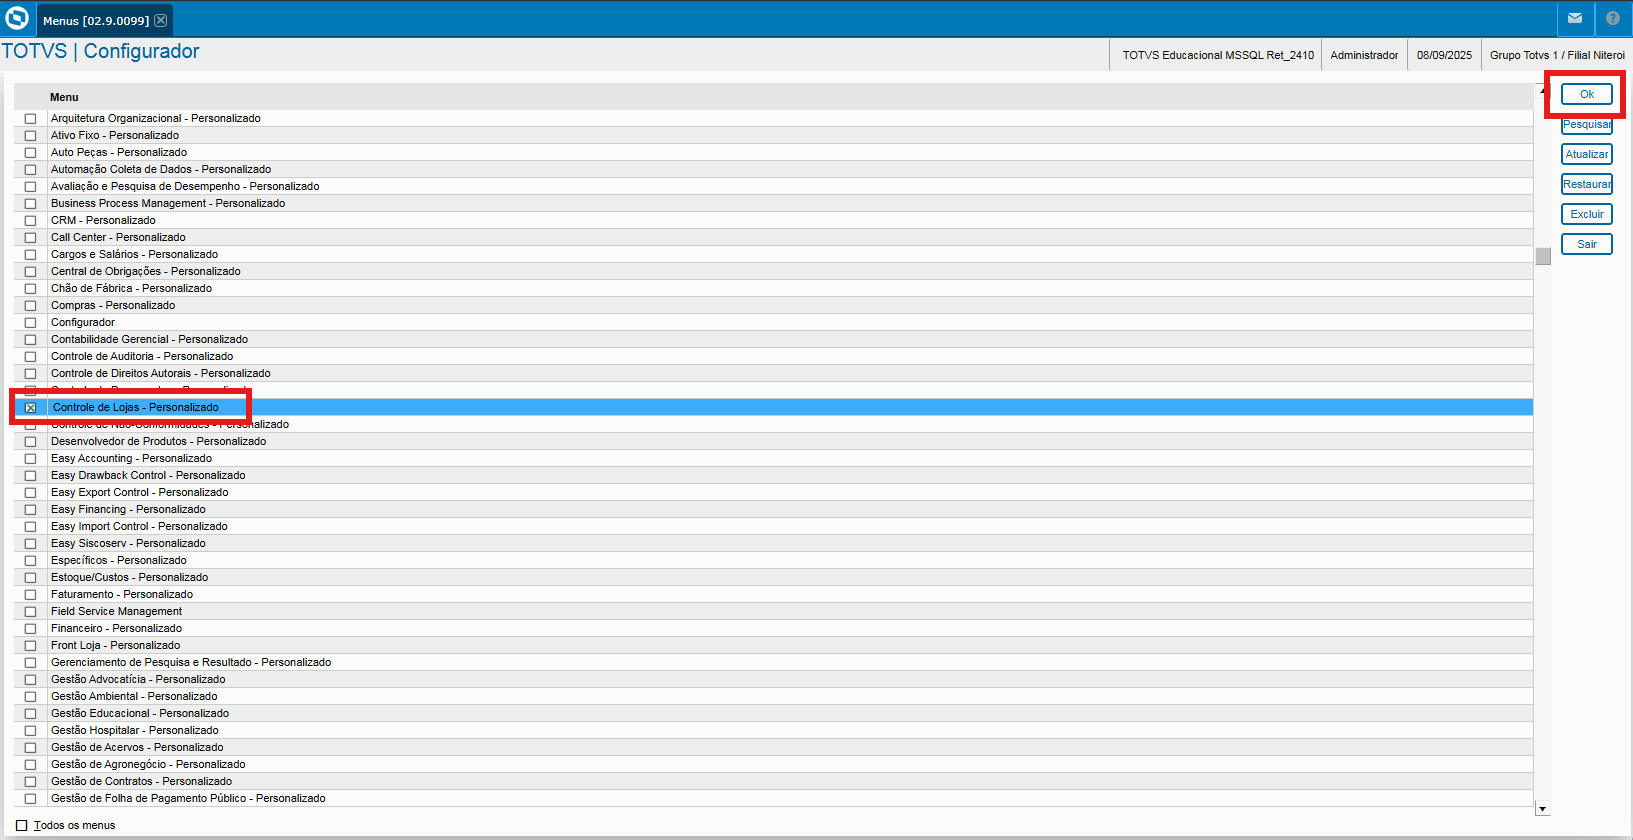This screenshot has width=1633, height=840.
Task: Check the Ativo Fixo checkbox
Action: click(30, 136)
